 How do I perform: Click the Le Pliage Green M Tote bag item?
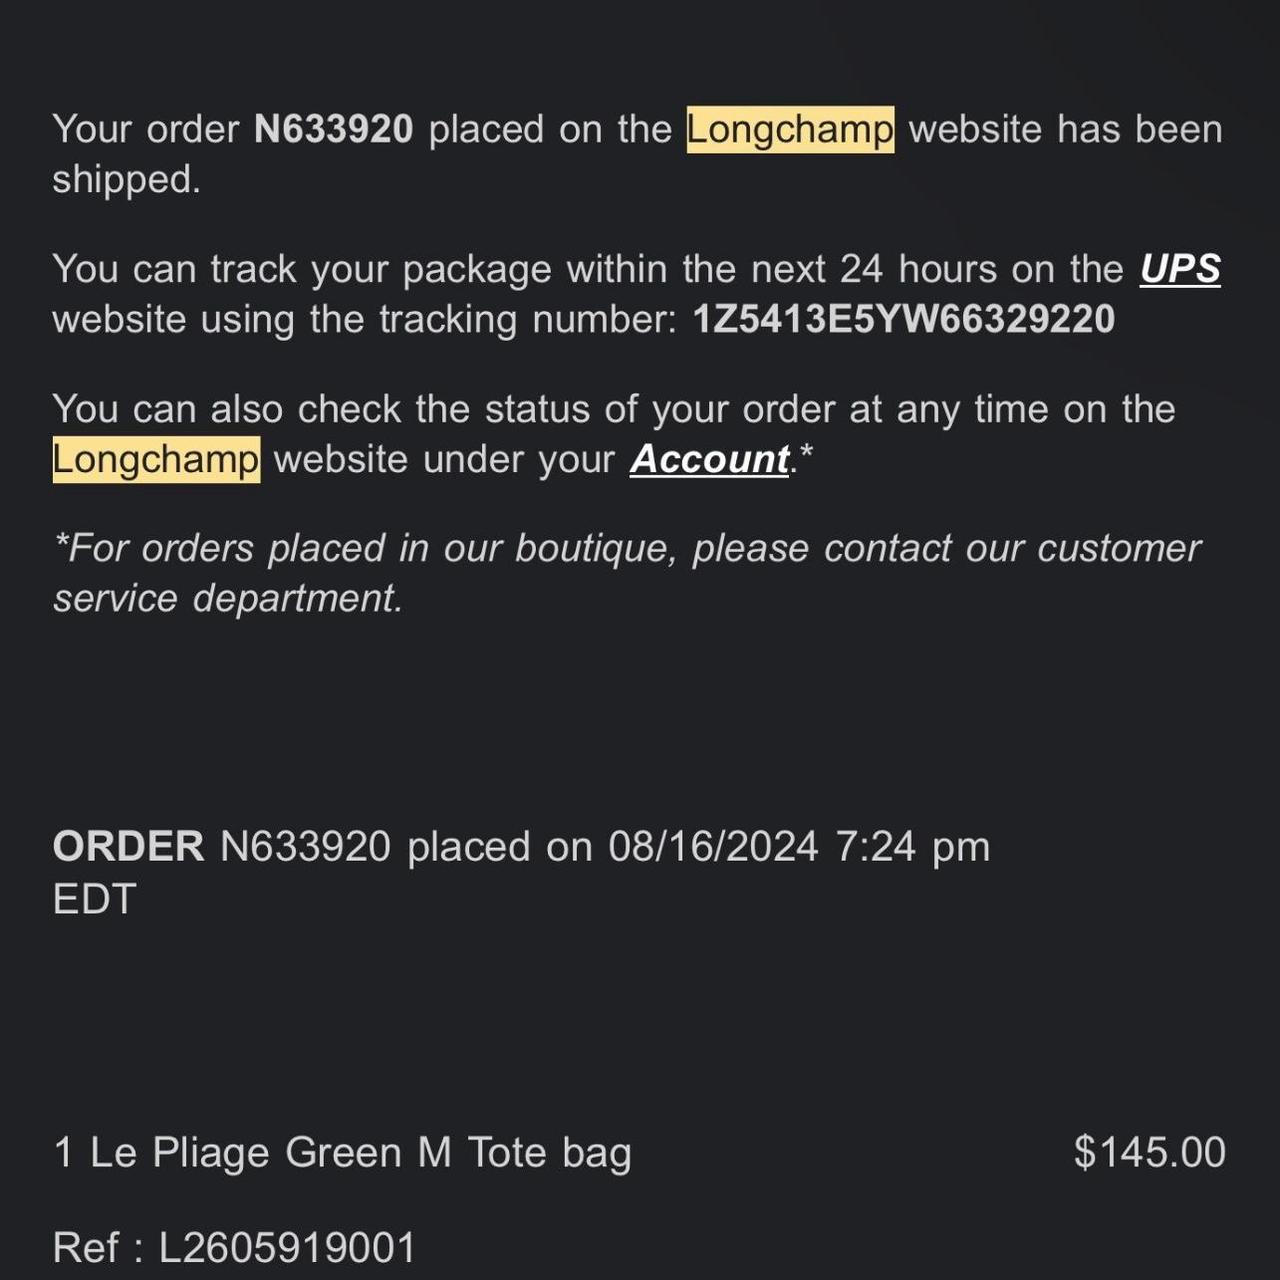click(x=342, y=1152)
